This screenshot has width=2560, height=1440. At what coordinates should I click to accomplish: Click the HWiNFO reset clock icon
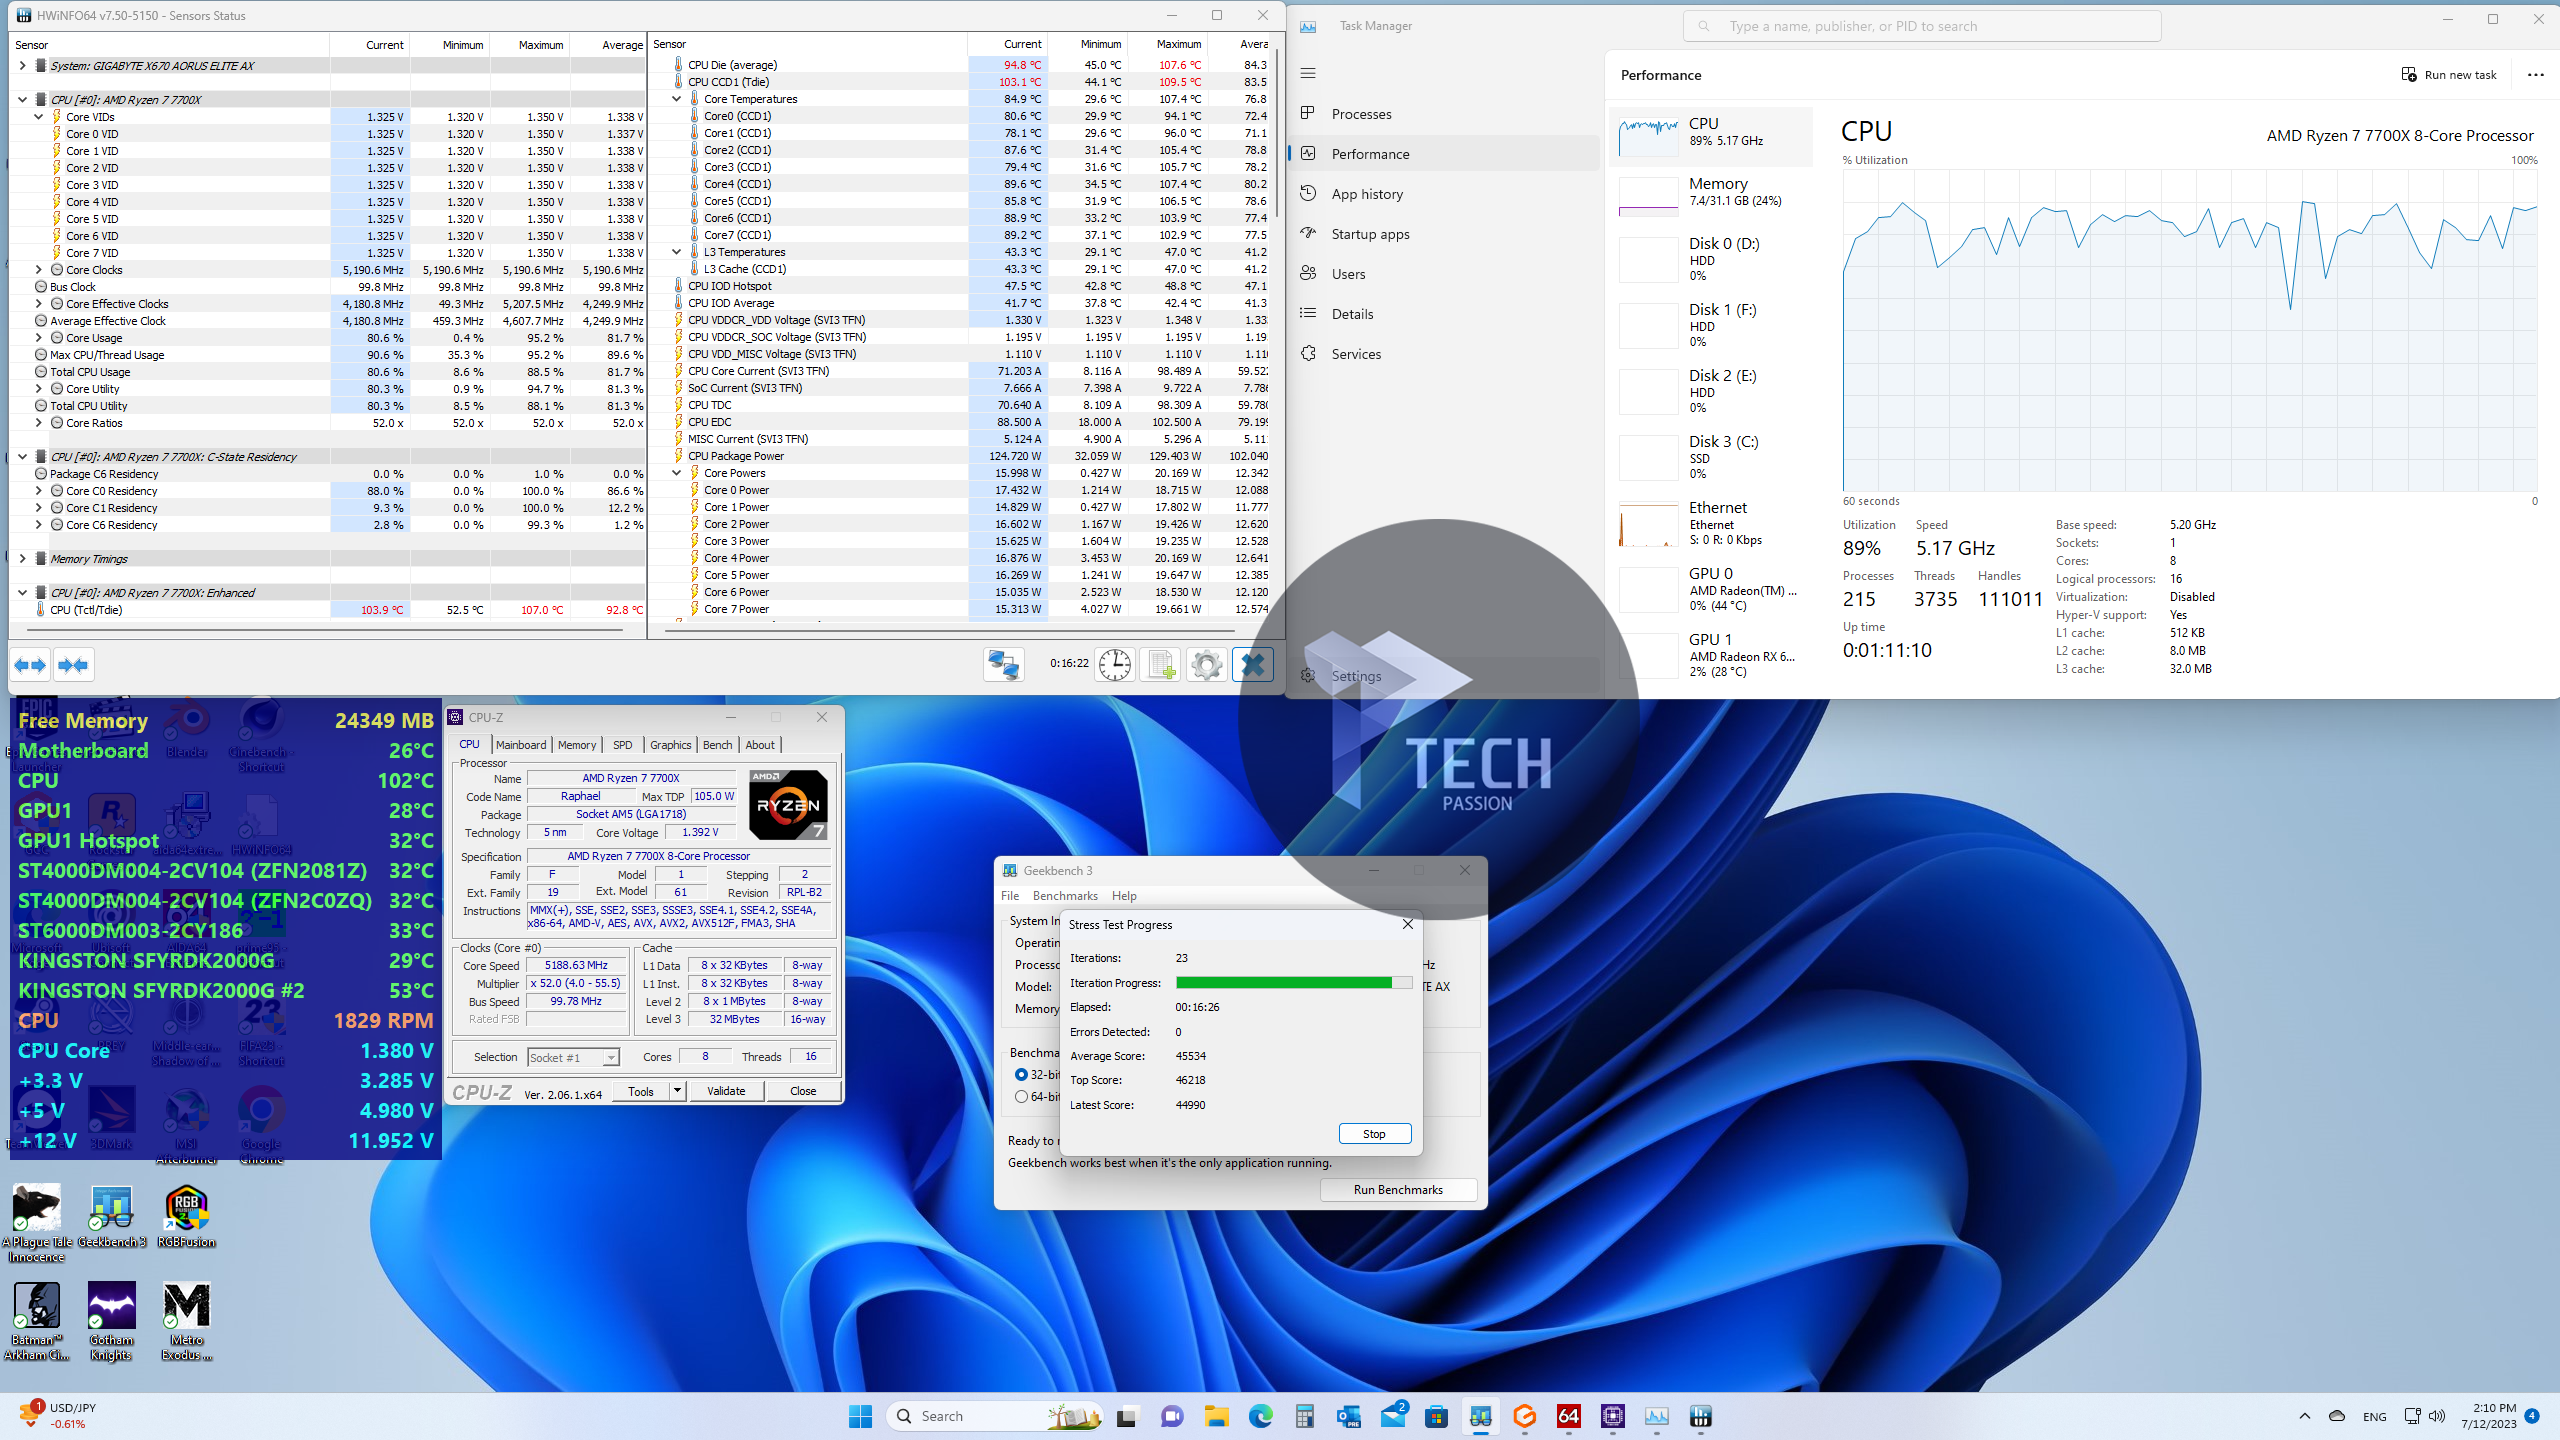tap(1114, 665)
